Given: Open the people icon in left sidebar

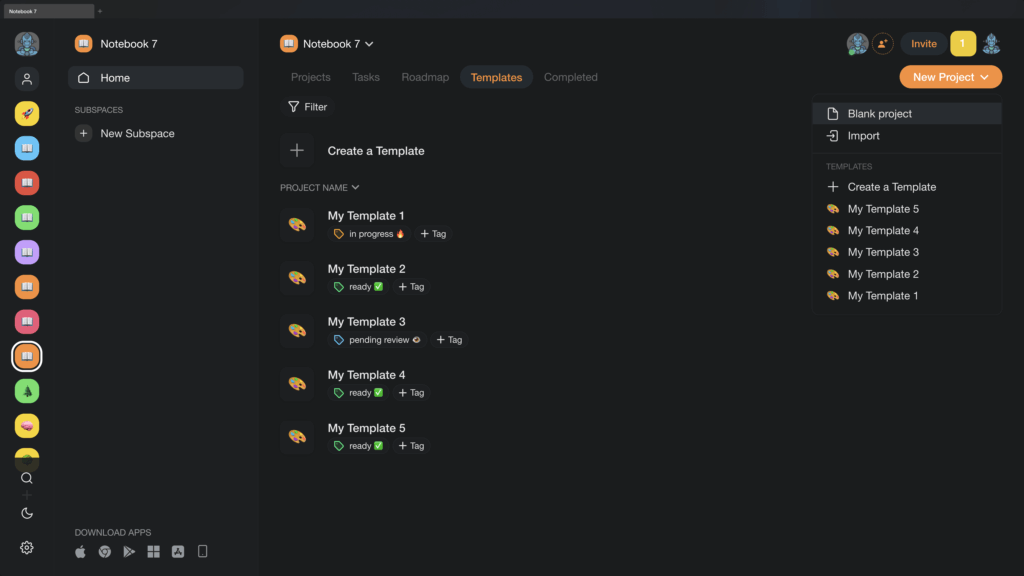Looking at the screenshot, I should tap(27, 79).
